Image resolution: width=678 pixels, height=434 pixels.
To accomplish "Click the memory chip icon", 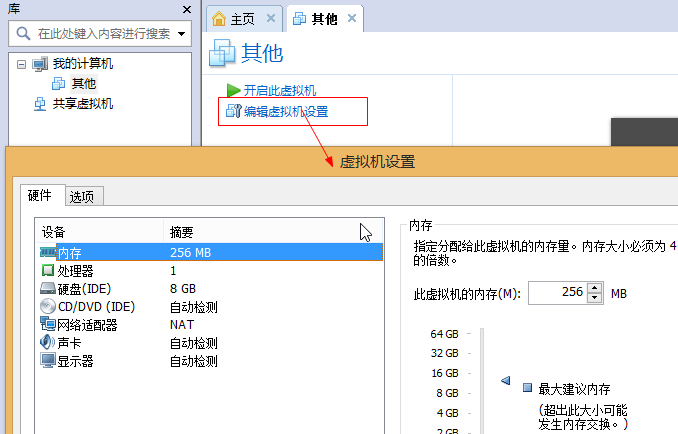I will [x=48, y=252].
